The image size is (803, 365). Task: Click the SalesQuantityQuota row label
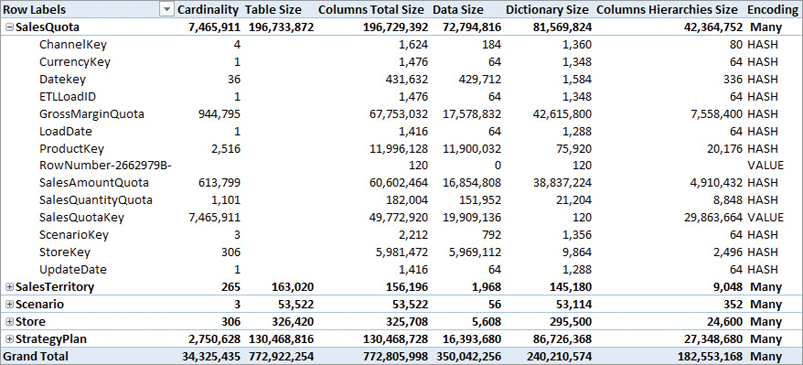[96, 200]
